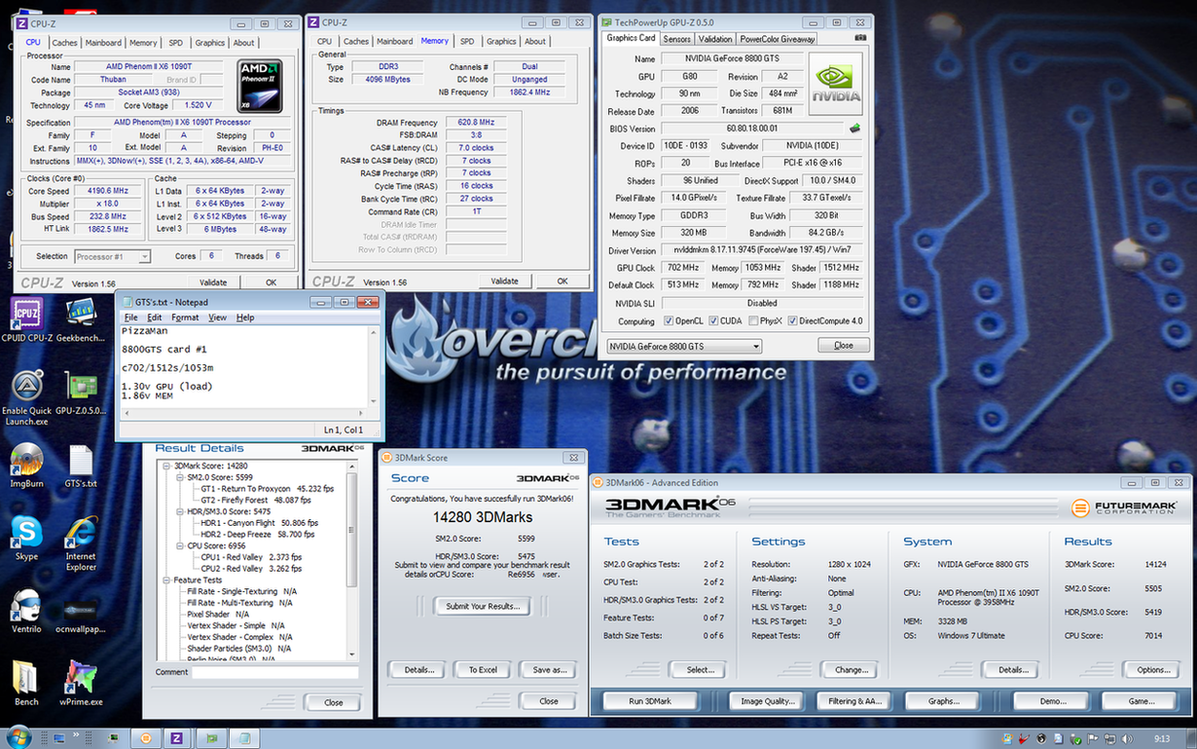Open the Action Center flag tray icon
The width and height of the screenshot is (1197, 749).
pos(1092,738)
